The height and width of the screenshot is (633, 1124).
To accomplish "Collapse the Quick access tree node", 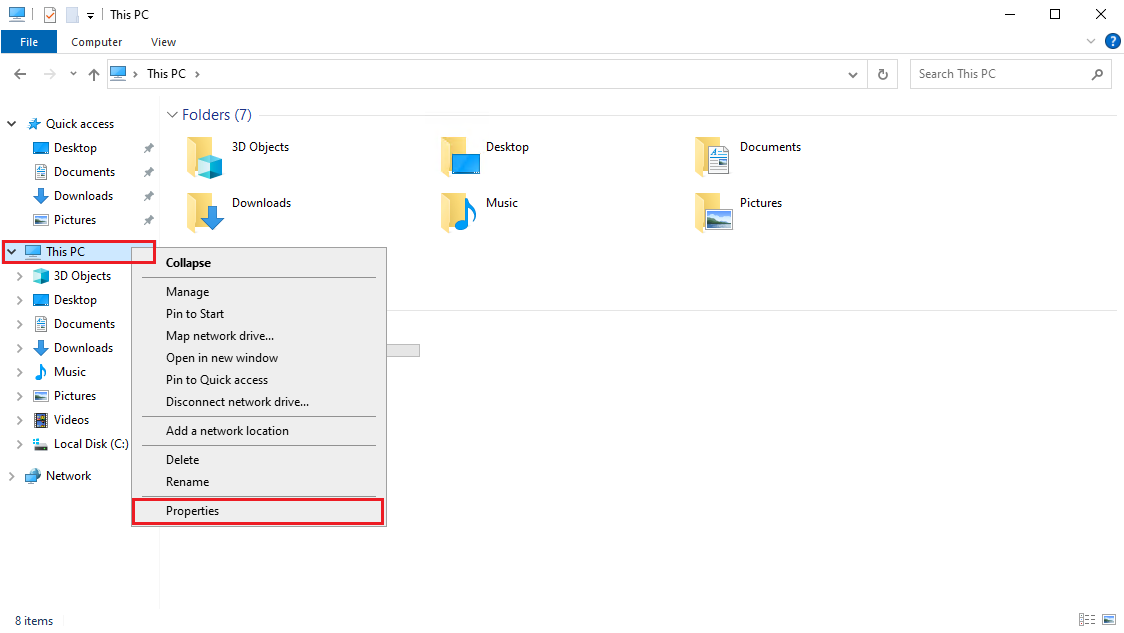I will point(11,124).
